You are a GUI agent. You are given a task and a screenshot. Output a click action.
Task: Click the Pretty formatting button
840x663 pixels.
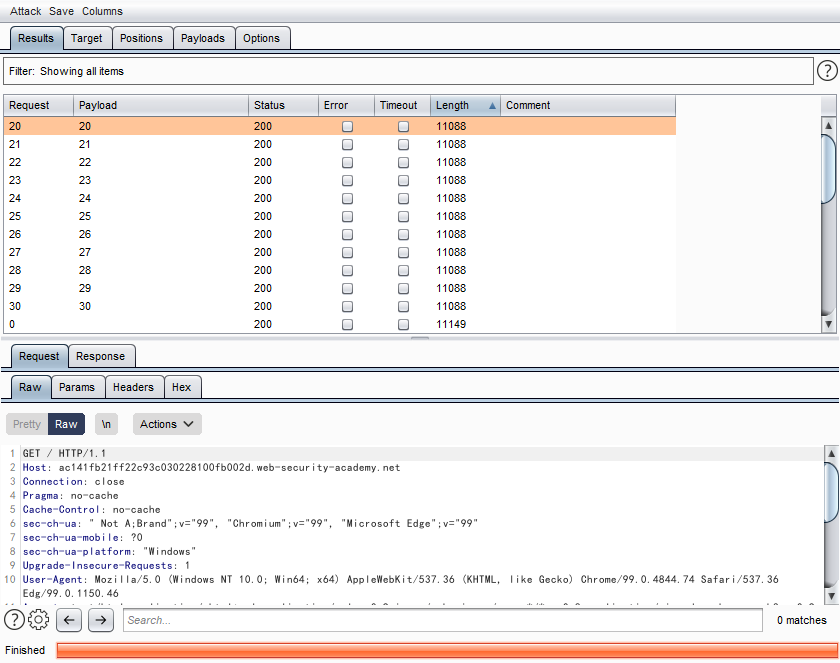coord(26,424)
